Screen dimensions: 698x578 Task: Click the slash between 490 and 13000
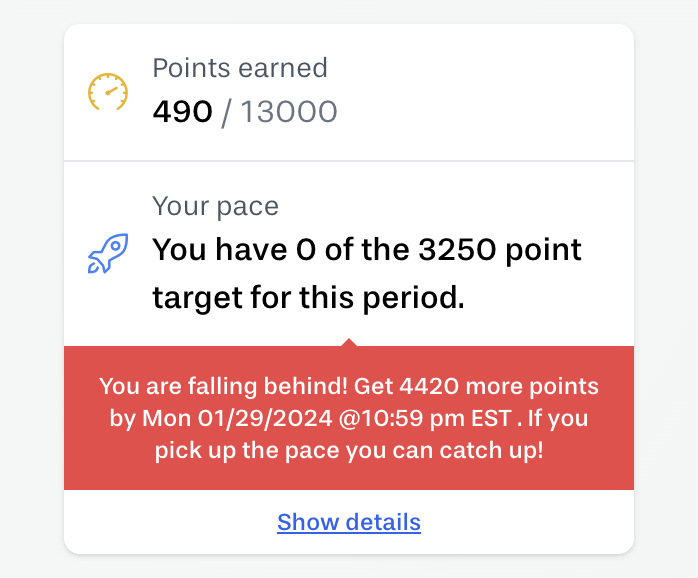(x=226, y=112)
